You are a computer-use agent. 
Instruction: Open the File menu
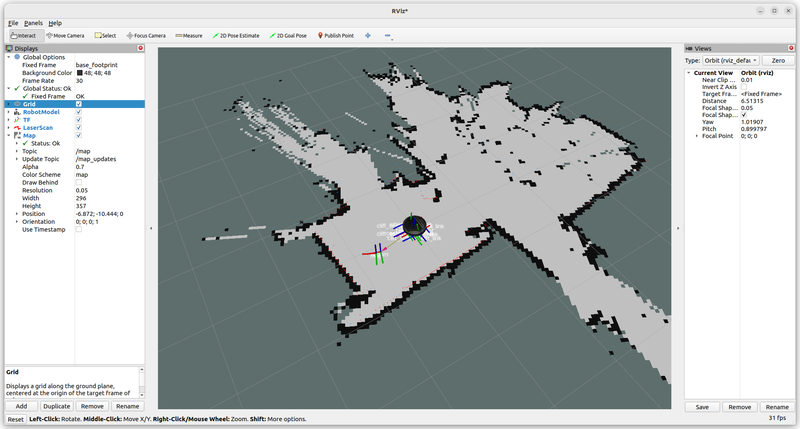tap(13, 22)
